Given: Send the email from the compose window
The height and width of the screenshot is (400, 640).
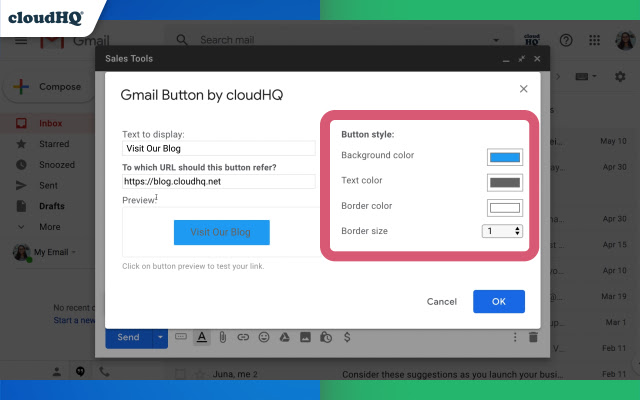Looking at the screenshot, I should pyautogui.click(x=129, y=337).
